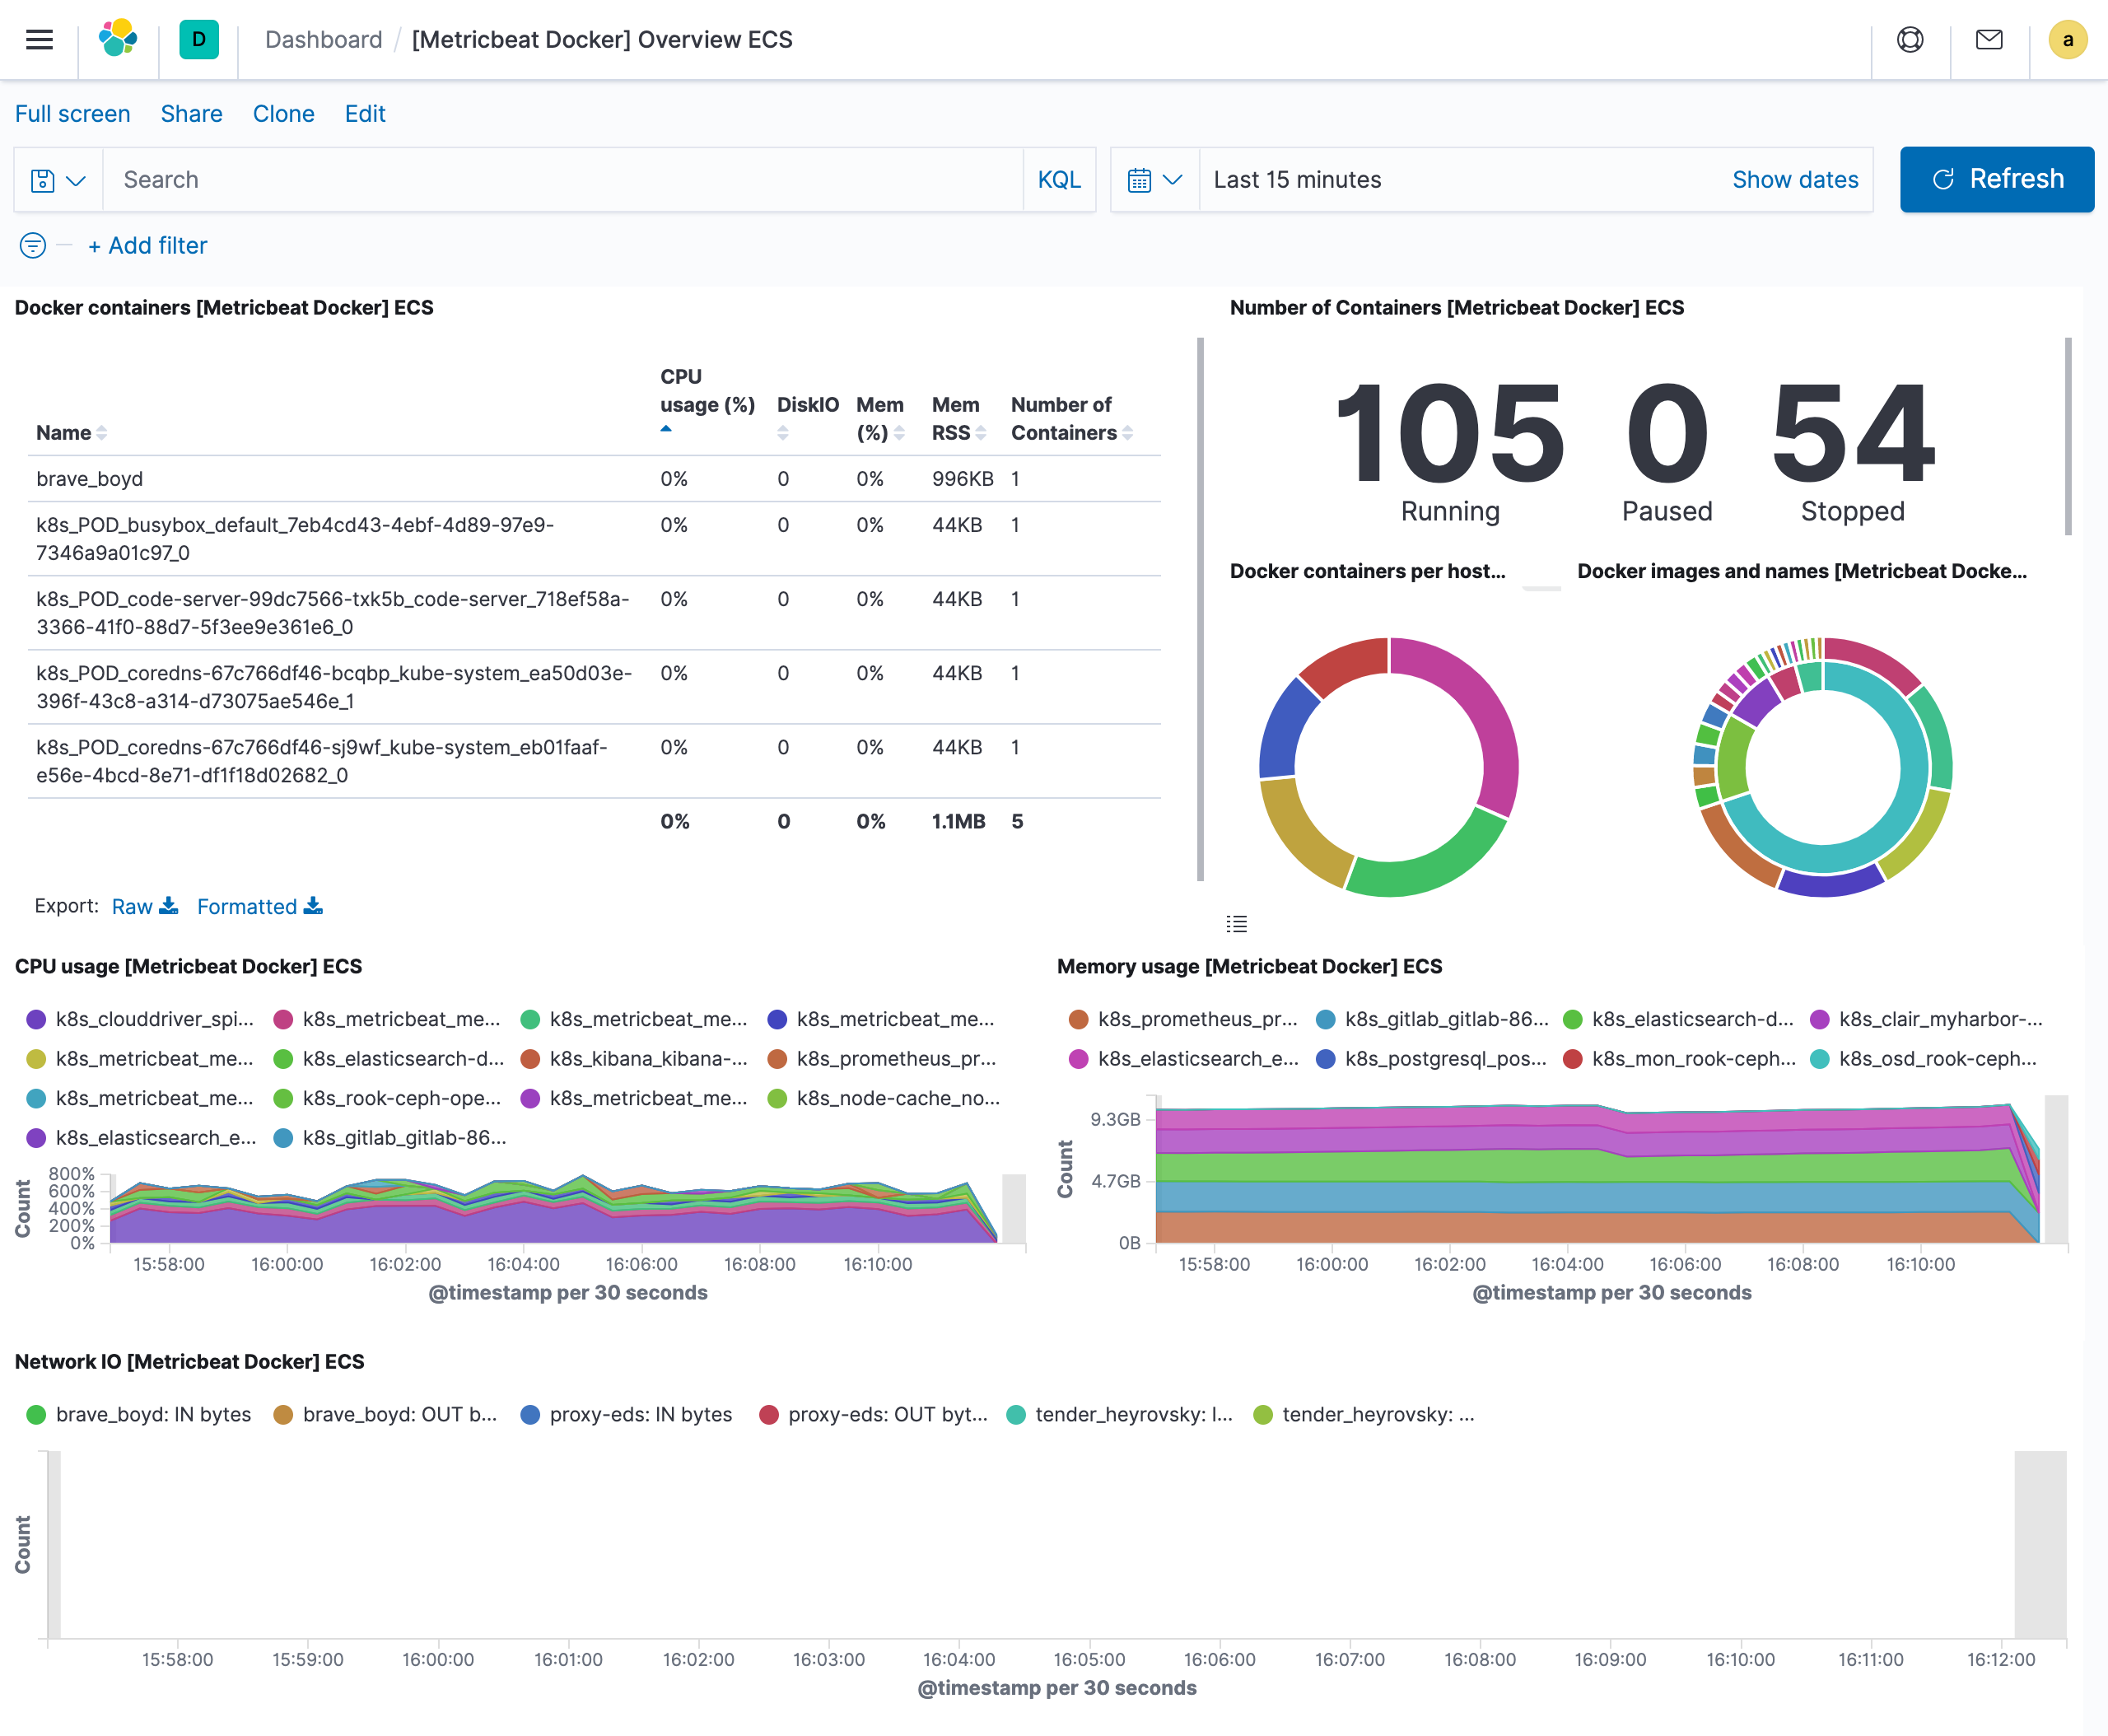Toggle proxy-eds: IN bytes legend swatch
This screenshot has height=1736, width=2108.
(530, 1414)
